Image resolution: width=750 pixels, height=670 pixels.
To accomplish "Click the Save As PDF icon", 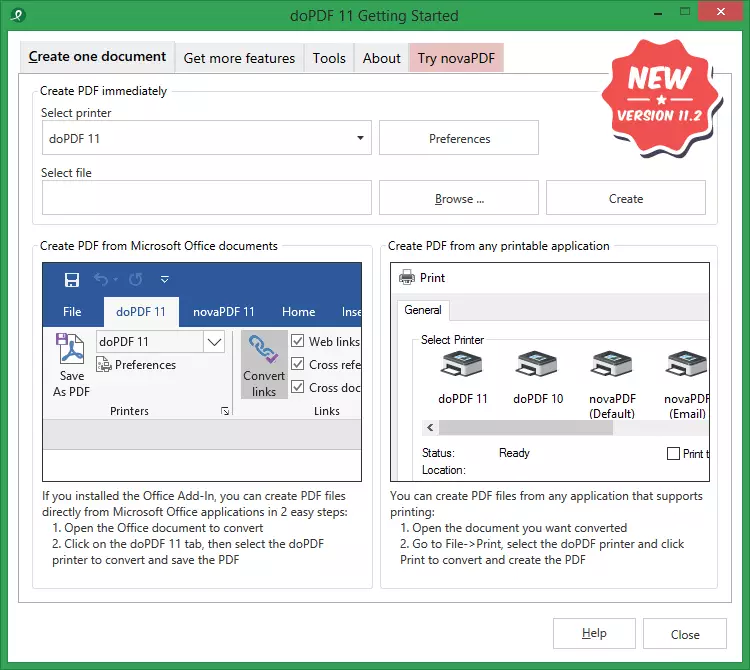I will (71, 349).
